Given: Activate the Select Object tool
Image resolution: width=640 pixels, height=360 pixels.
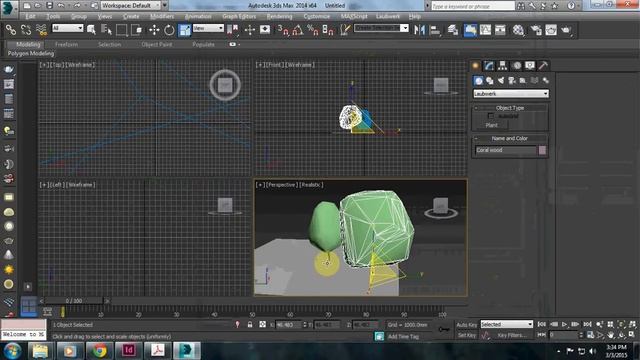Looking at the screenshot, I should point(91,30).
